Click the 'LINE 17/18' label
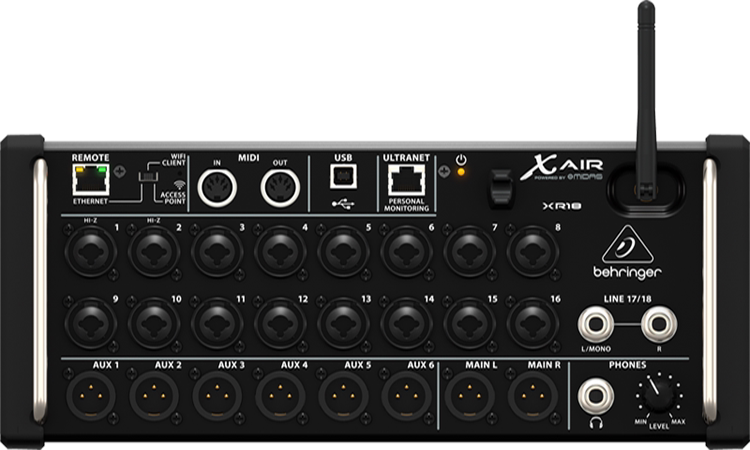This screenshot has width=750, height=450. [x=628, y=299]
